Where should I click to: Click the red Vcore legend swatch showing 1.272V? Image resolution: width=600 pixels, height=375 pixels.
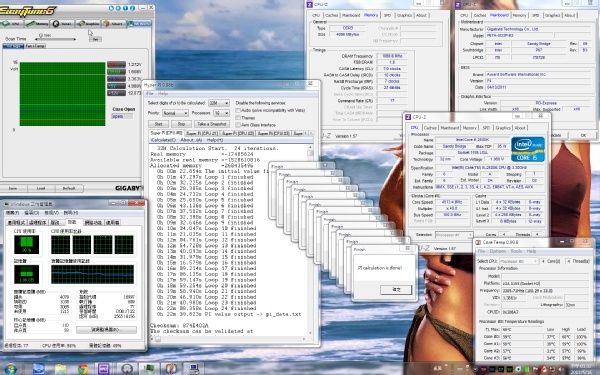(x=116, y=64)
